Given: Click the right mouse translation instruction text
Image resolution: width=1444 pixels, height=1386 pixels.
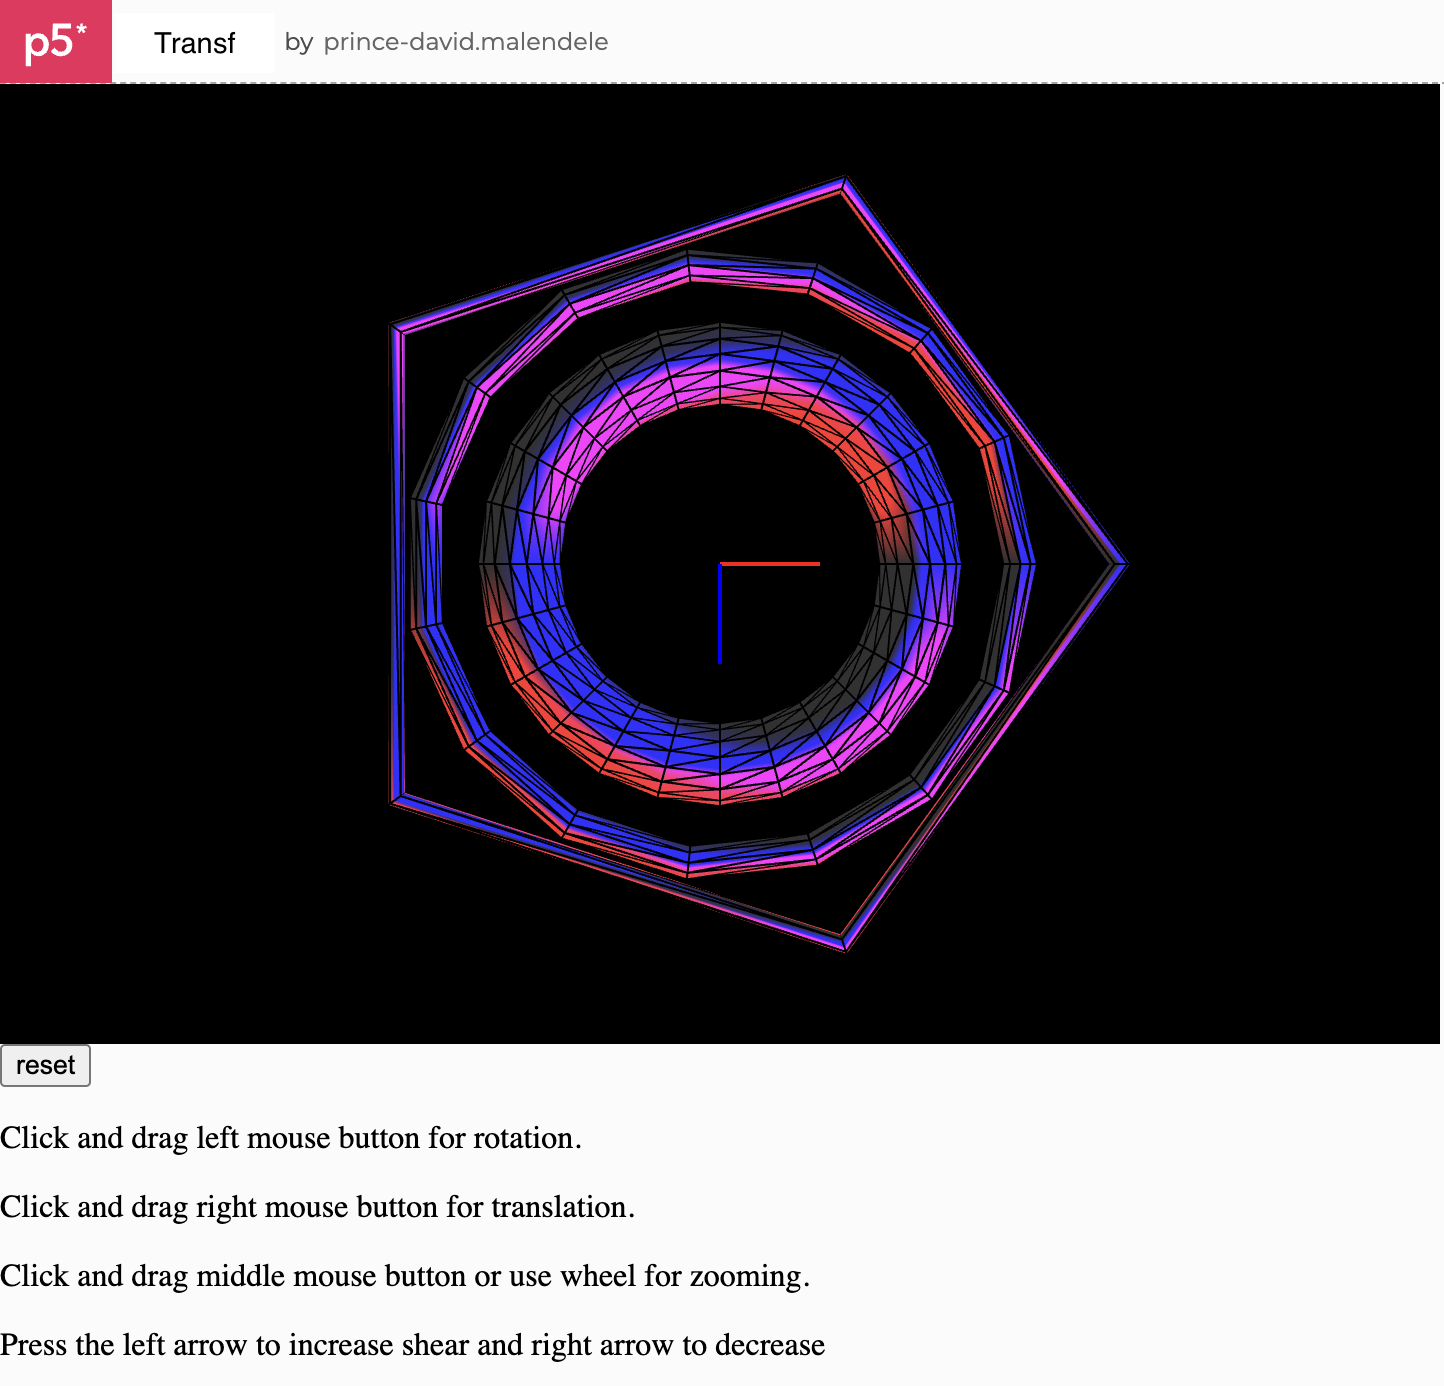Looking at the screenshot, I should (x=318, y=1207).
